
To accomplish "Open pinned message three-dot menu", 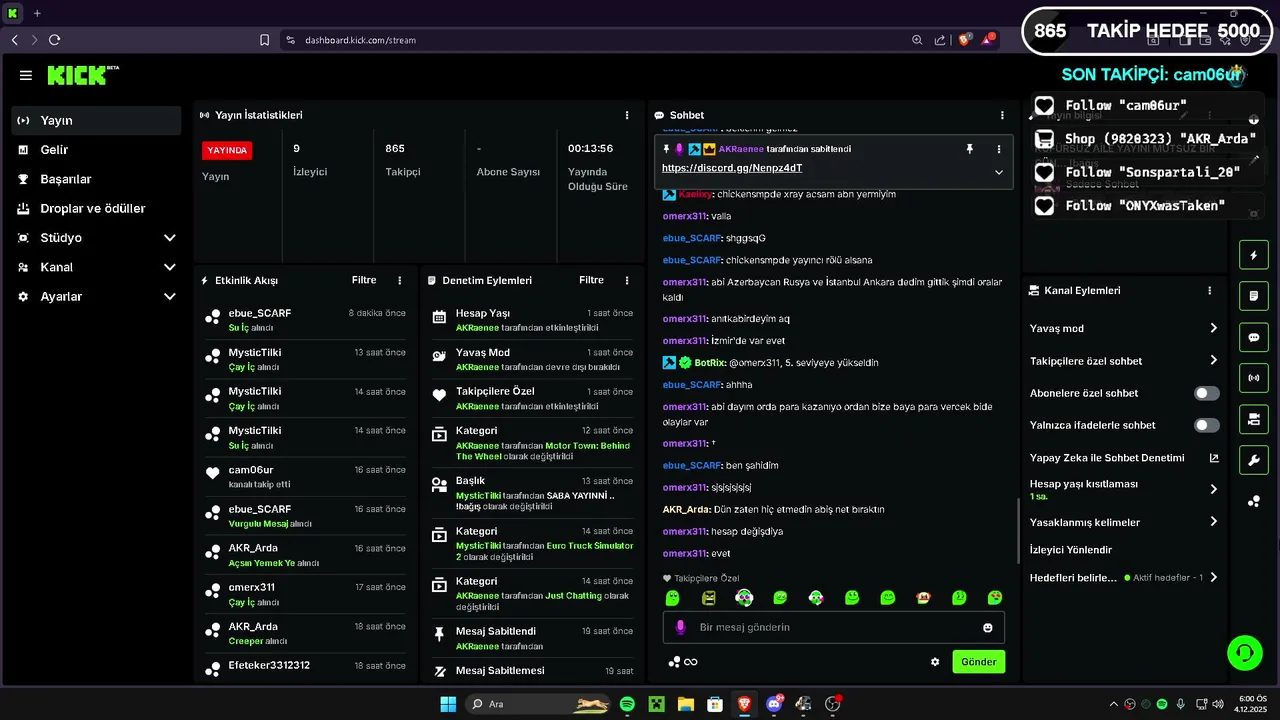I will pyautogui.click(x=998, y=149).
